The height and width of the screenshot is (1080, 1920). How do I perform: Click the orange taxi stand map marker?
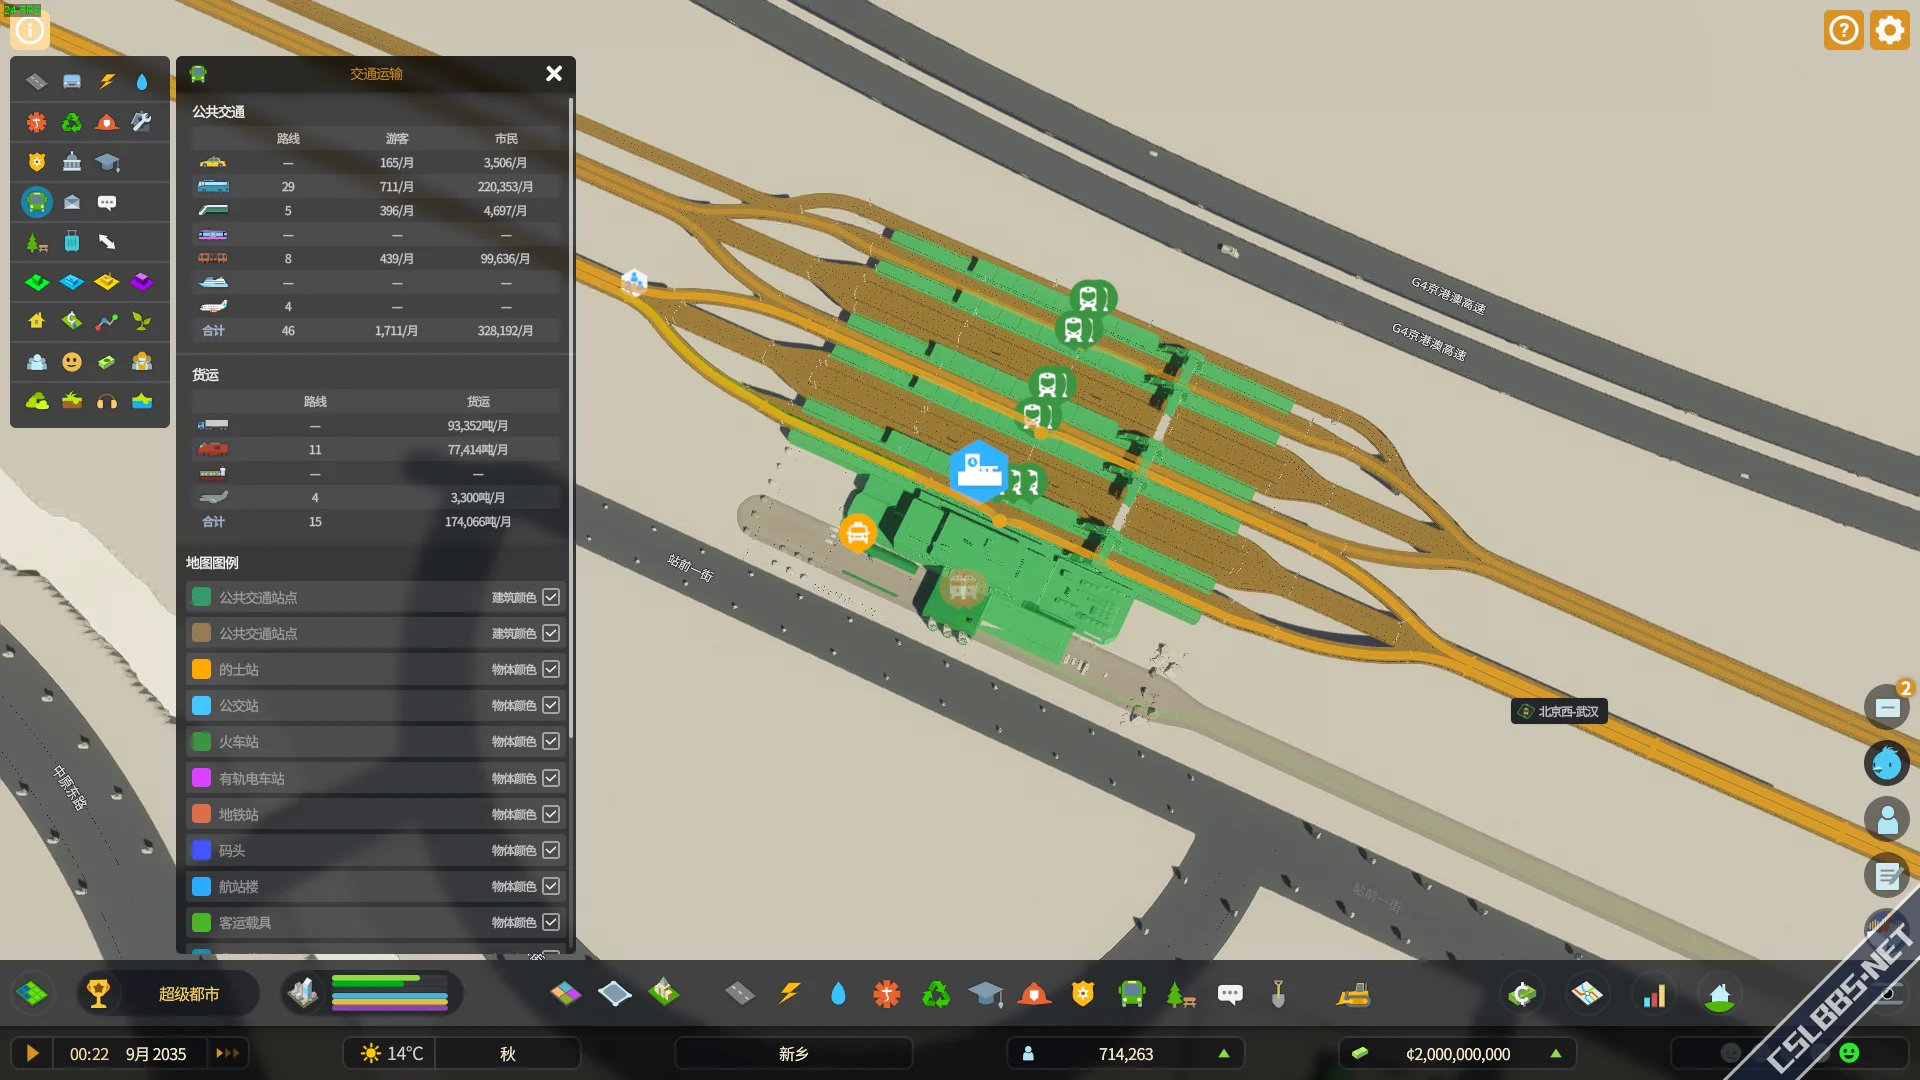click(x=857, y=533)
